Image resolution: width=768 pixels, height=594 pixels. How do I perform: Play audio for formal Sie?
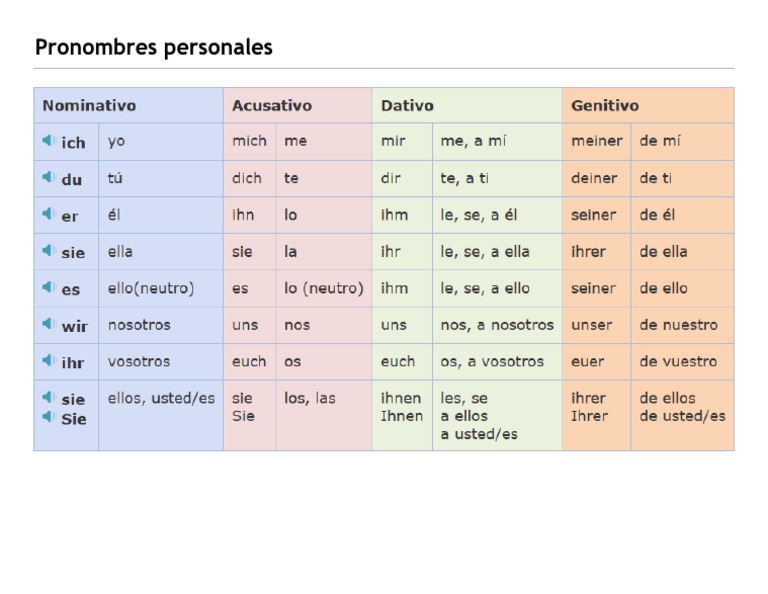(x=48, y=417)
